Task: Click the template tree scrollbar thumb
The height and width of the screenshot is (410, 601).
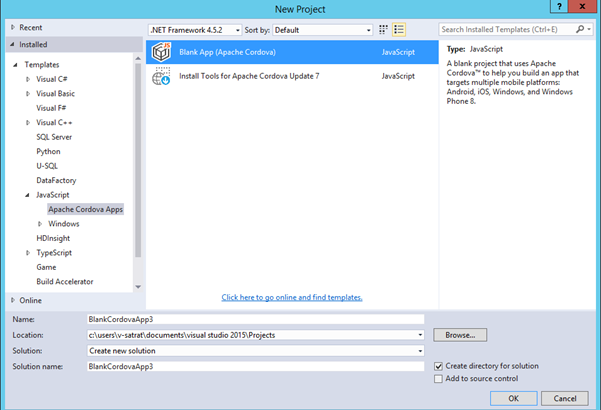Action: click(x=138, y=160)
